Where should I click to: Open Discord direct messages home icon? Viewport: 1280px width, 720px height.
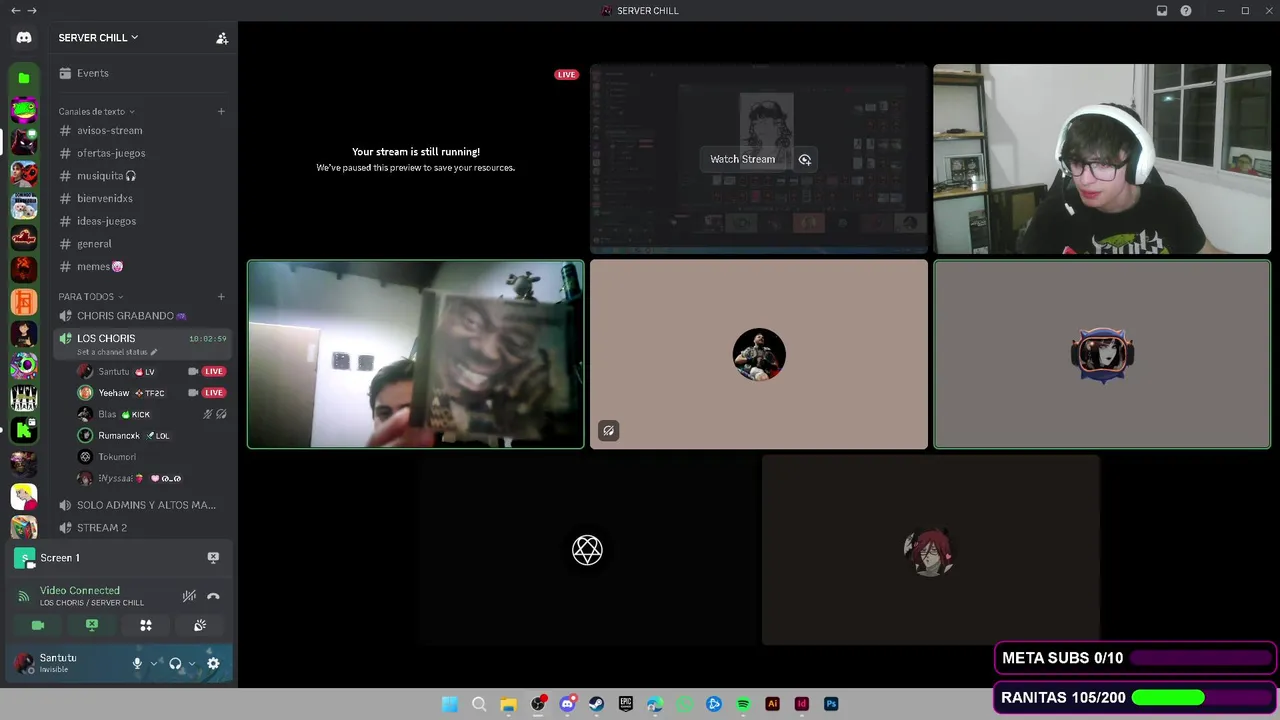coord(24,38)
